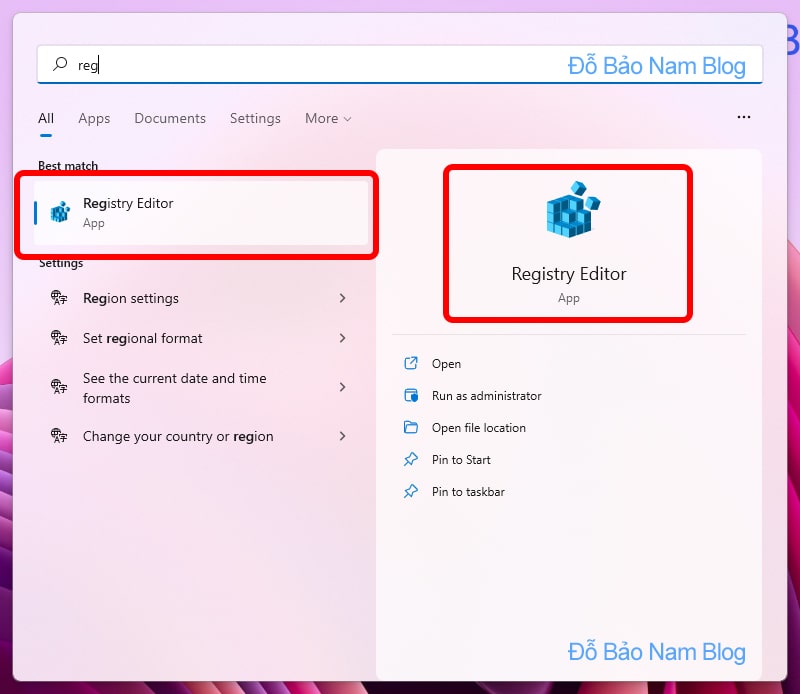Screen dimensions: 800x694
Task: Choose Open file location
Action: tap(479, 428)
